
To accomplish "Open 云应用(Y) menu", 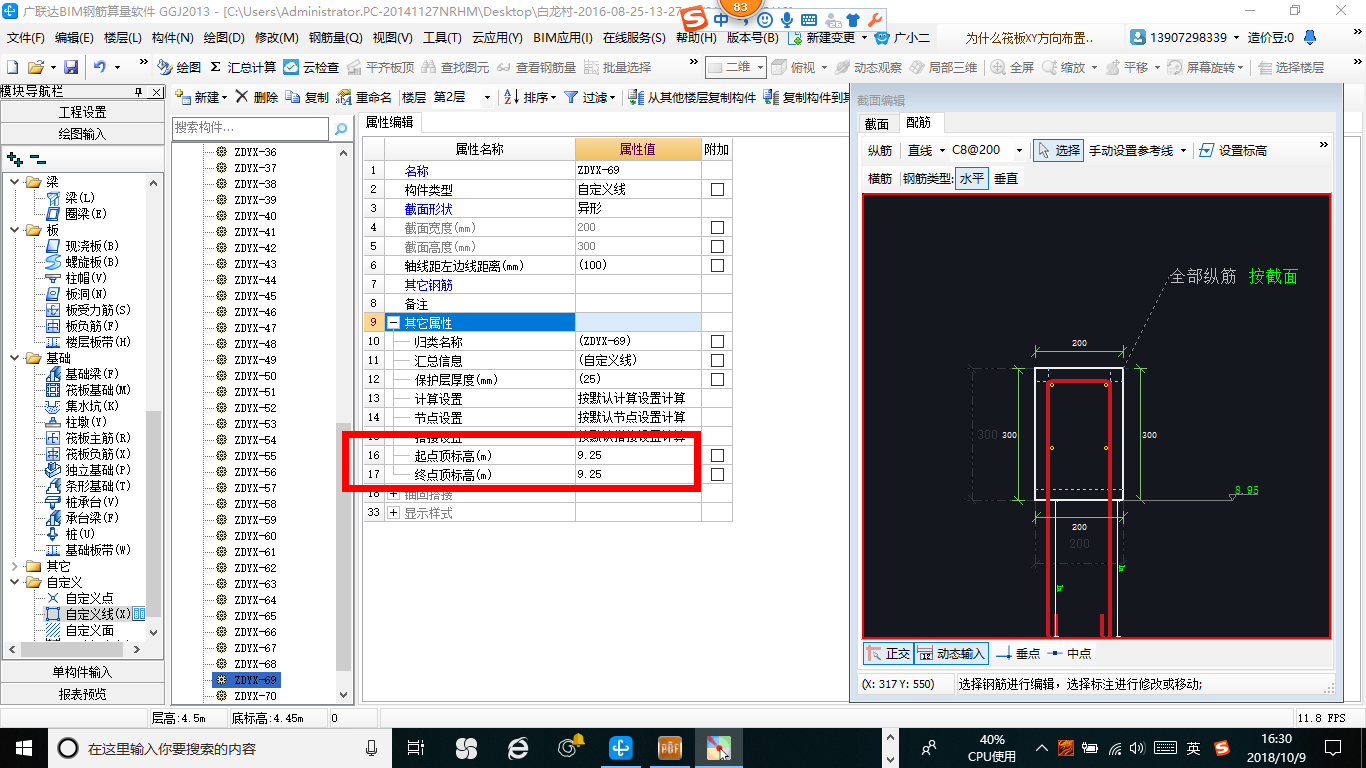I will point(497,38).
